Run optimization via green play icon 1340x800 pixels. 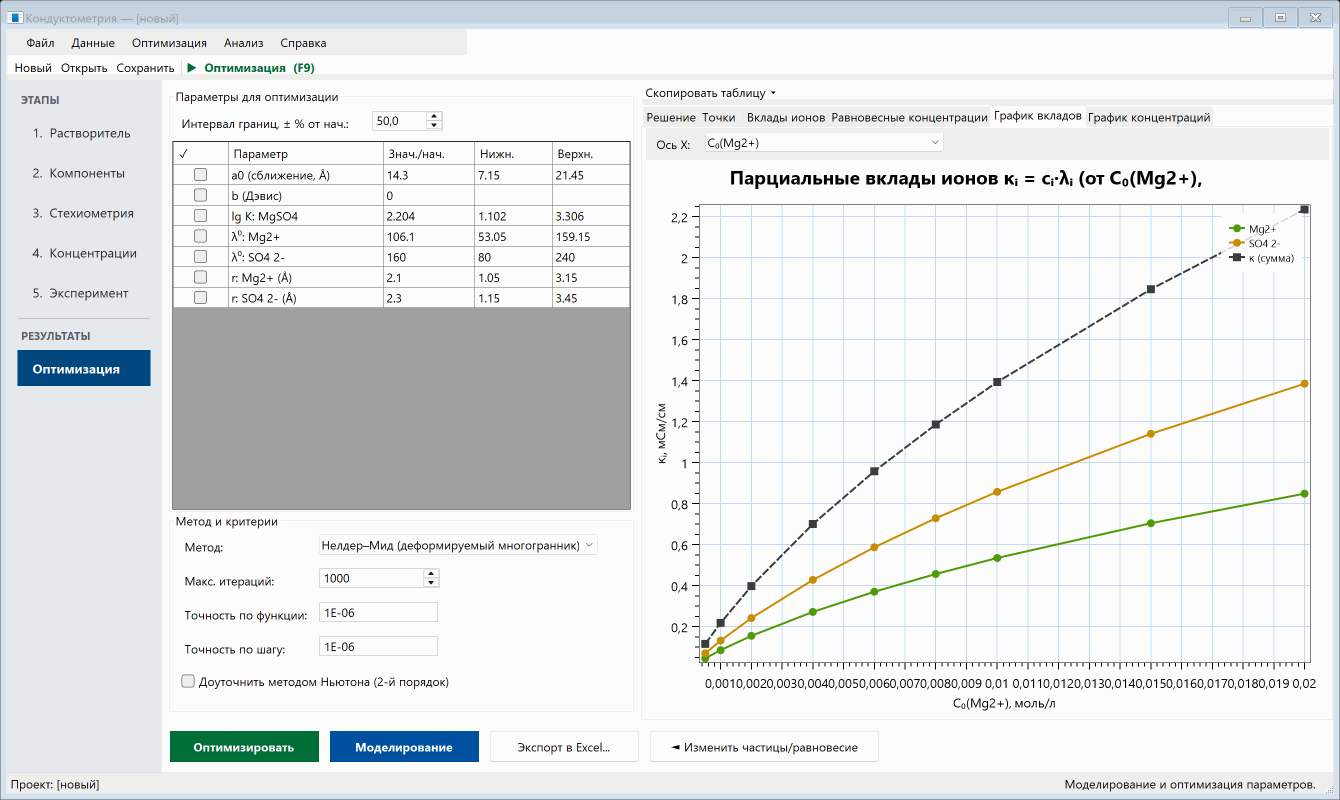pyautogui.click(x=191, y=68)
